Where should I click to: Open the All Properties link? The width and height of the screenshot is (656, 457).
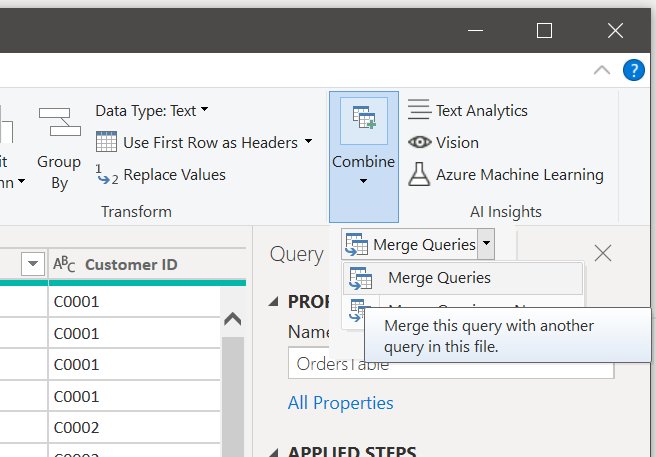340,403
